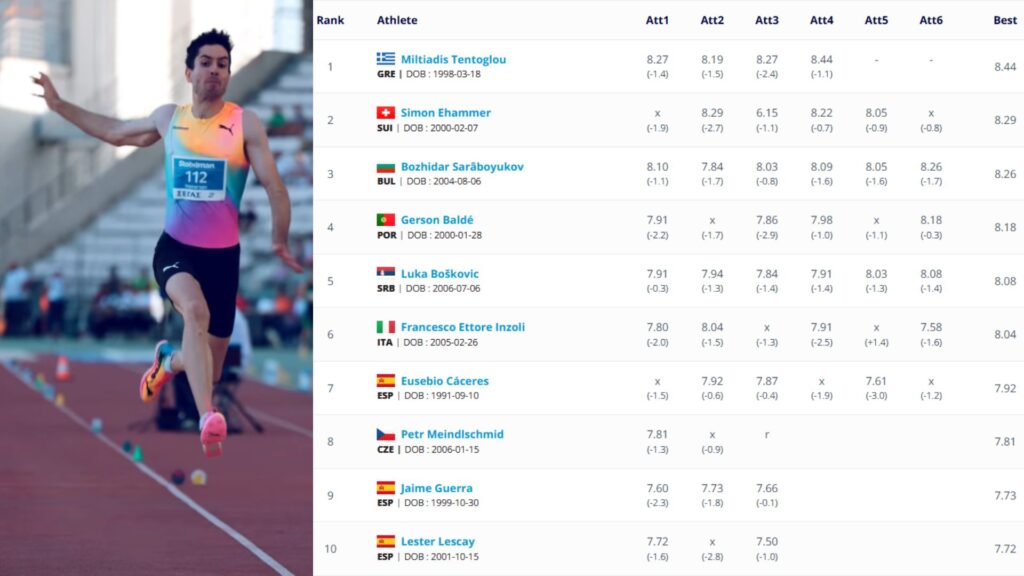Click the Switzerland flag next to Simon Ehammer
1024x576 pixels.
385,112
